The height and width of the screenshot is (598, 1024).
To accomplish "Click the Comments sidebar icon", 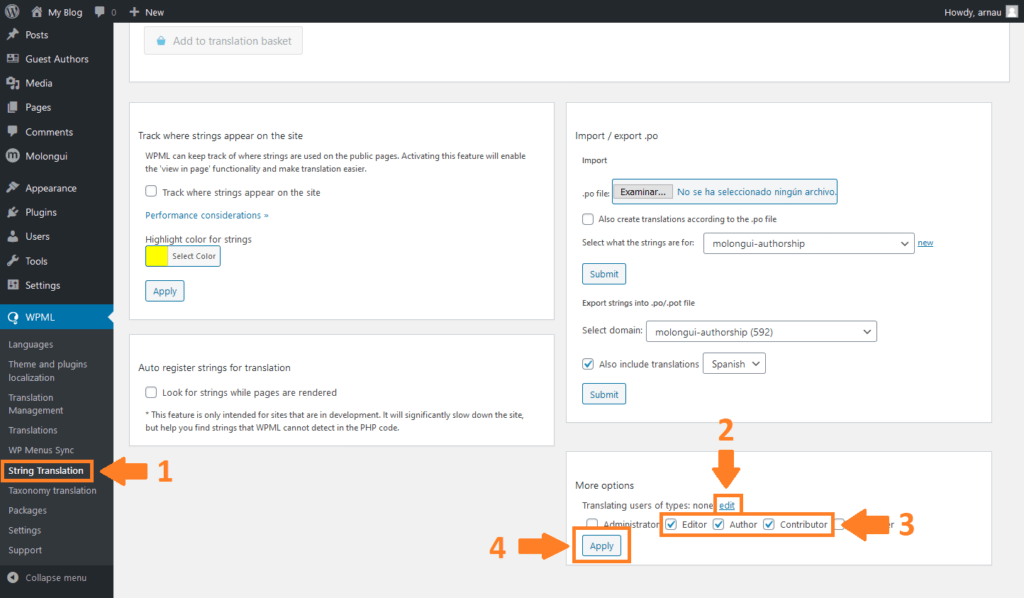I will (12, 131).
